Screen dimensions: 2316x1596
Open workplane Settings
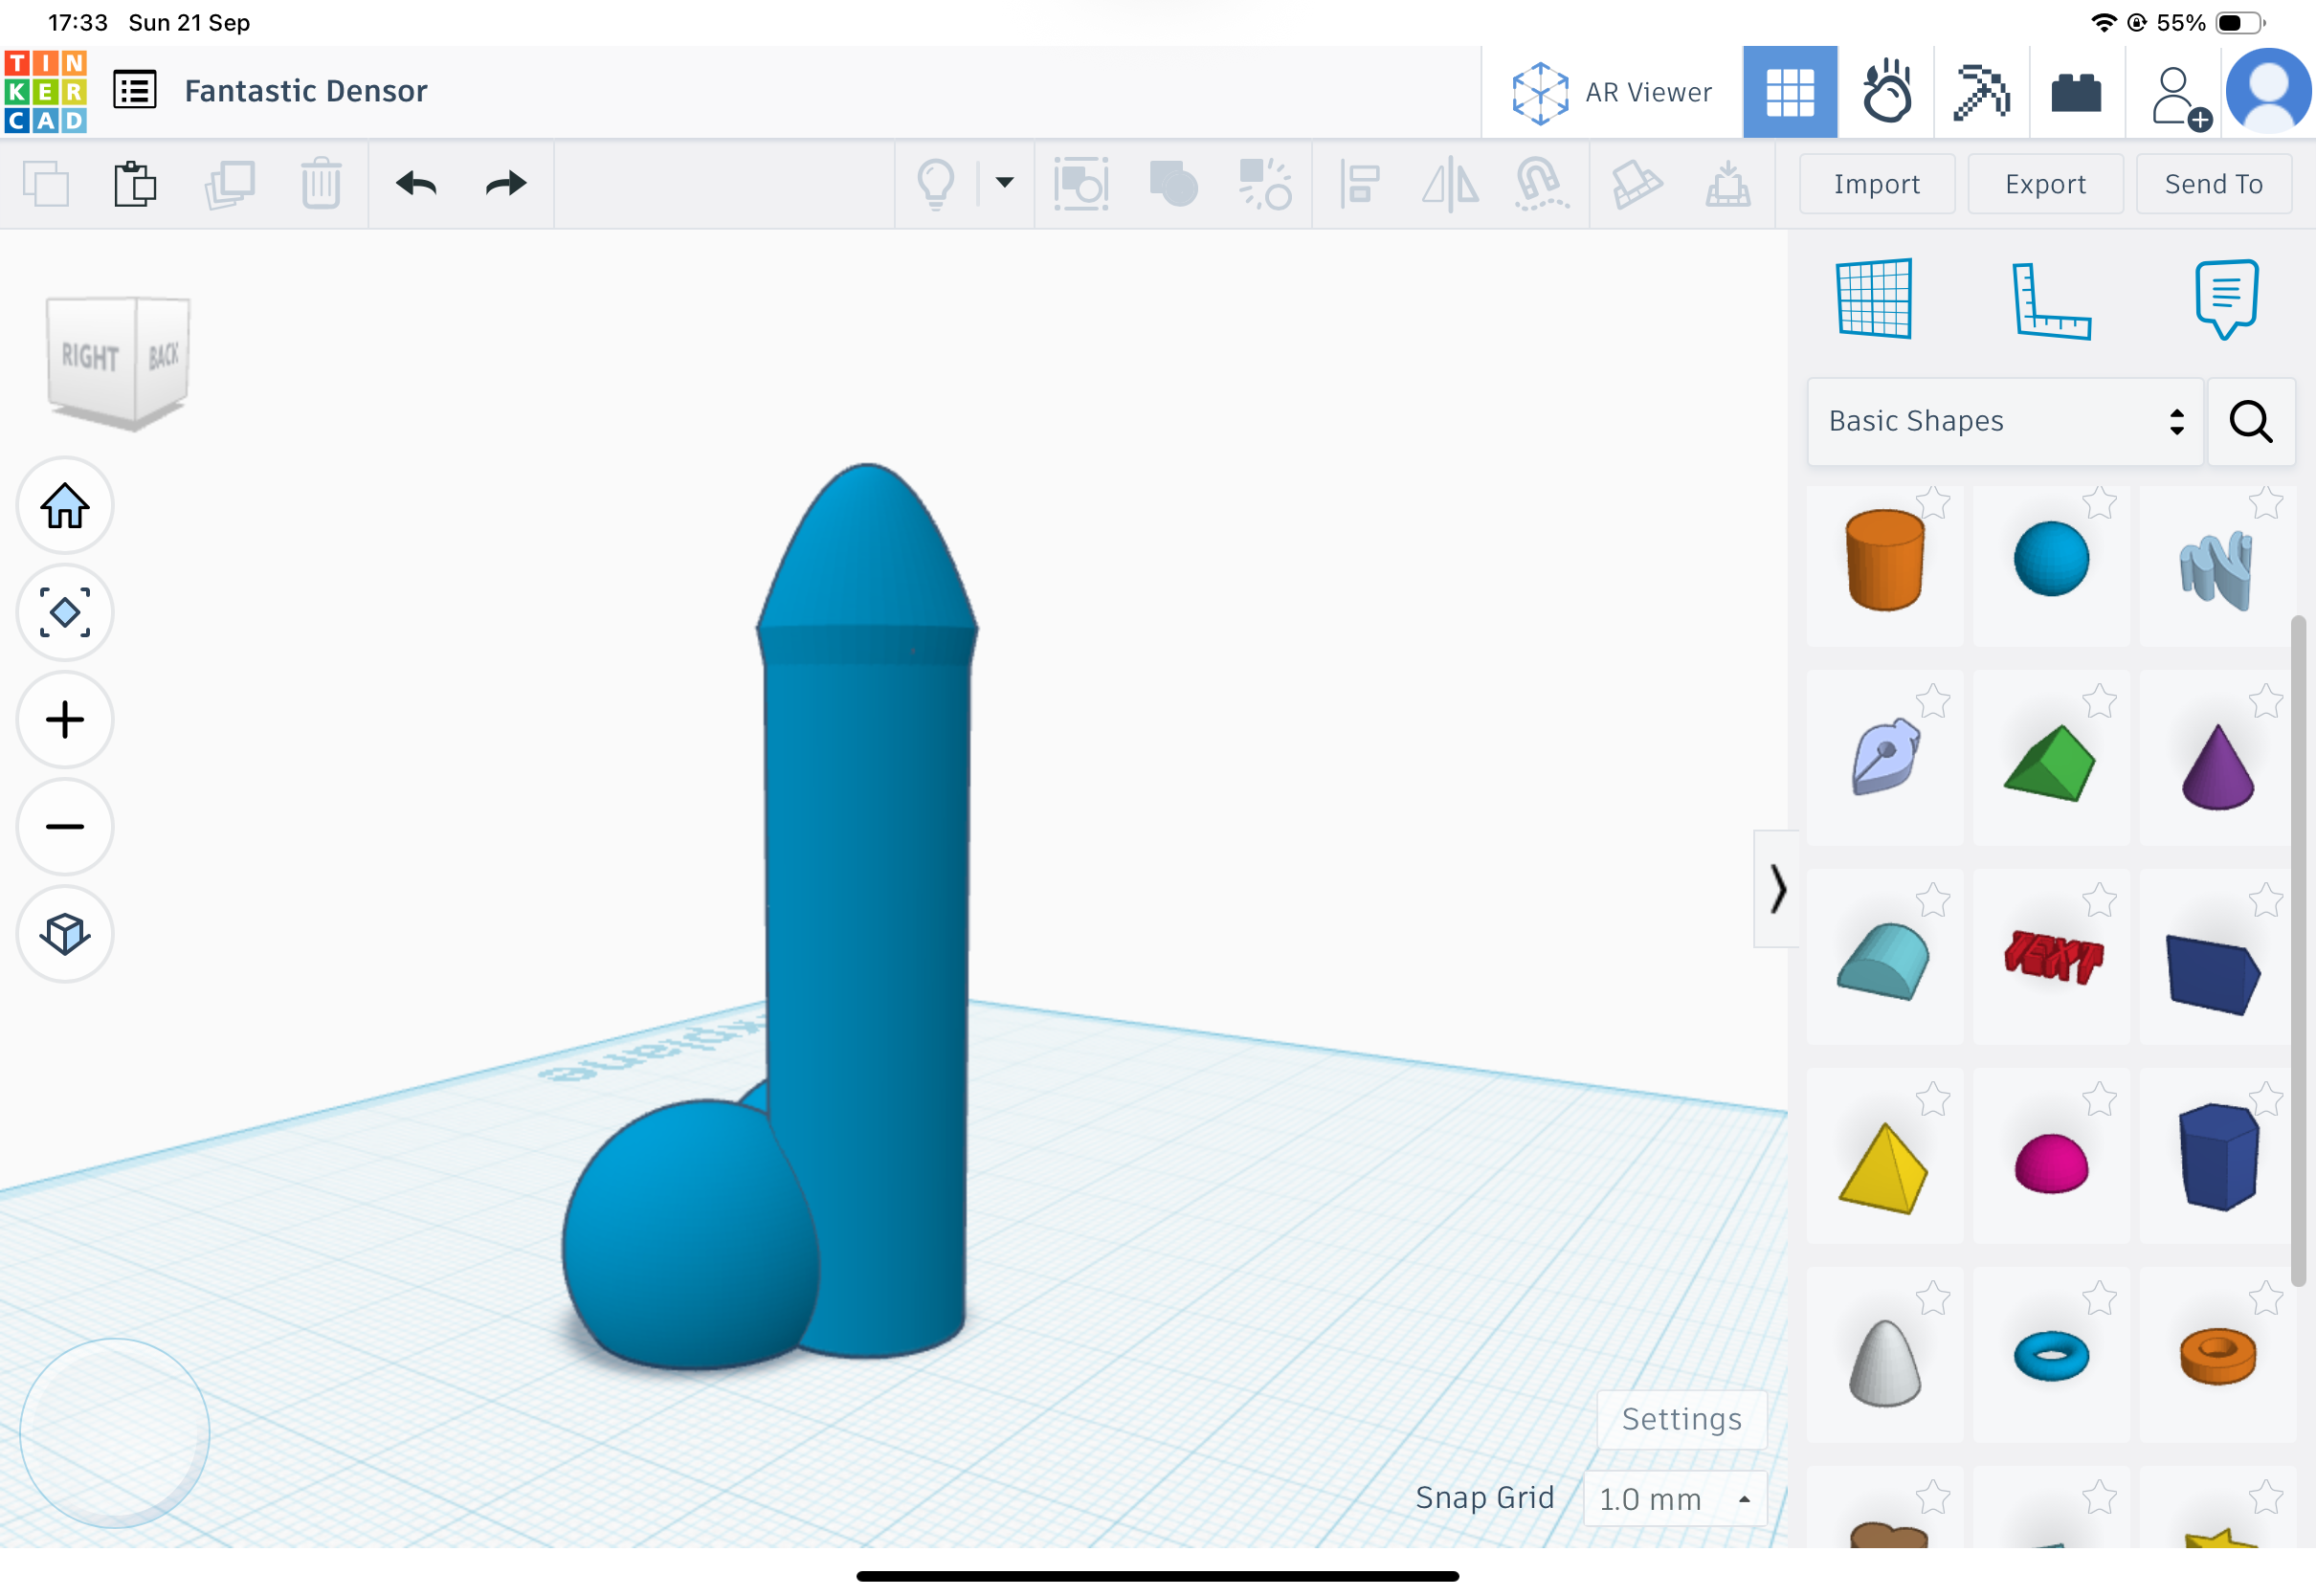pyautogui.click(x=1682, y=1419)
